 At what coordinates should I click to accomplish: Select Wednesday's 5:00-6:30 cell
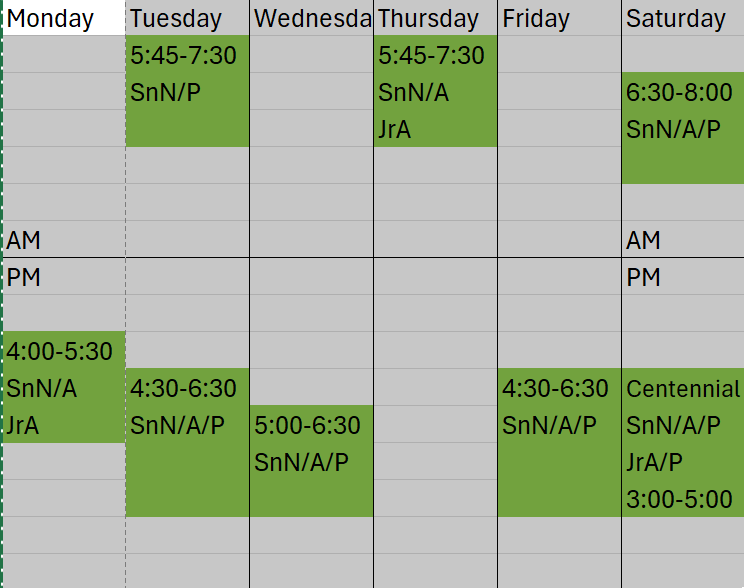click(x=311, y=425)
